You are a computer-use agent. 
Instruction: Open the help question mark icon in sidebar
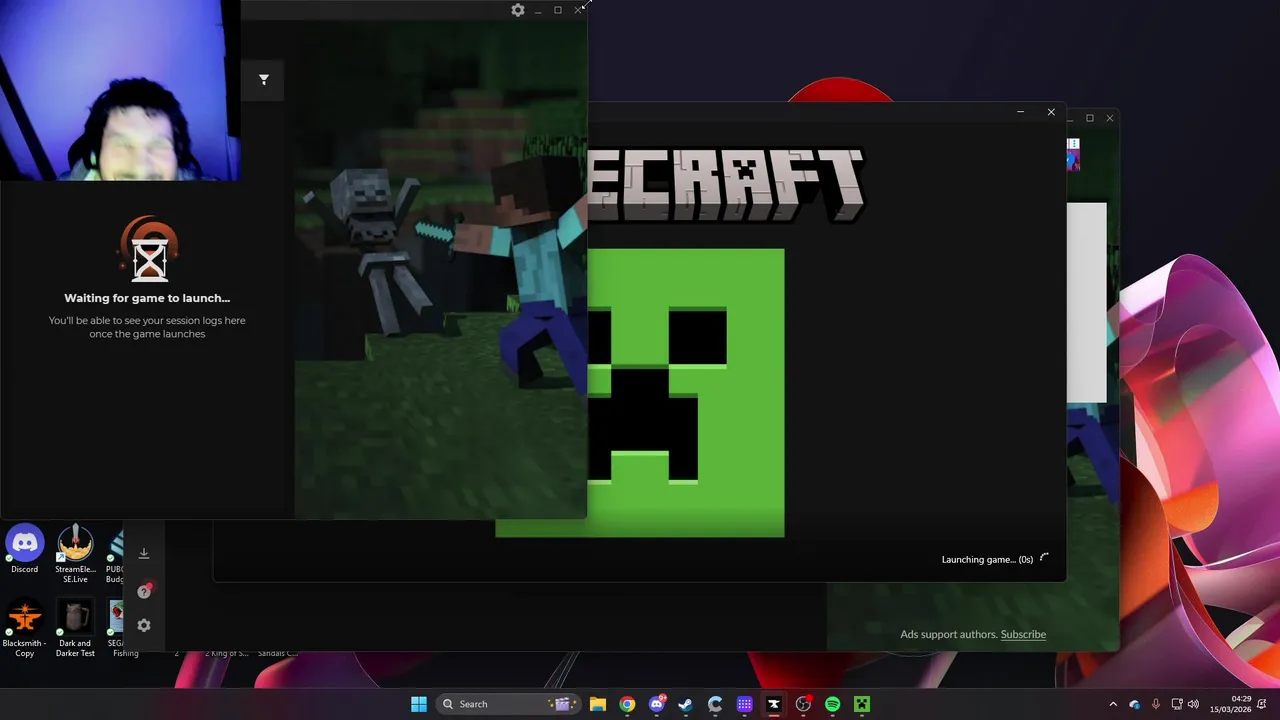coord(144,591)
